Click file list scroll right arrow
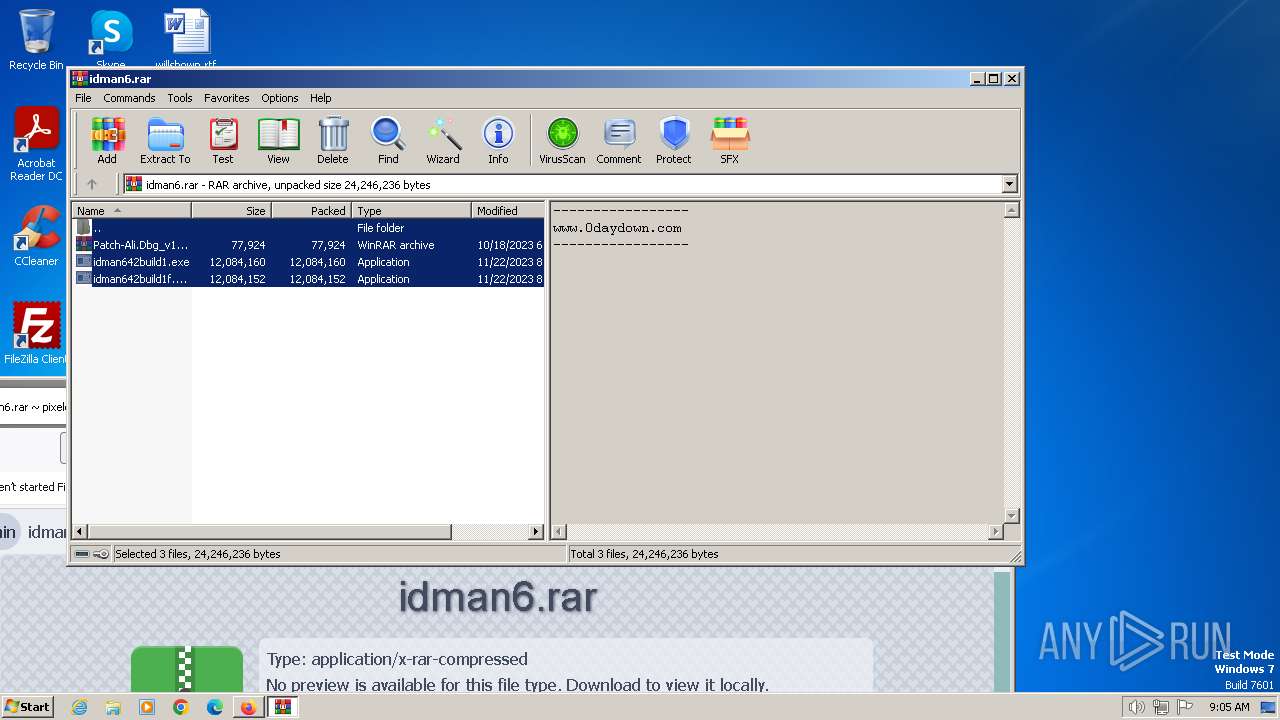Image resolution: width=1280 pixels, height=720 pixels. [536, 532]
